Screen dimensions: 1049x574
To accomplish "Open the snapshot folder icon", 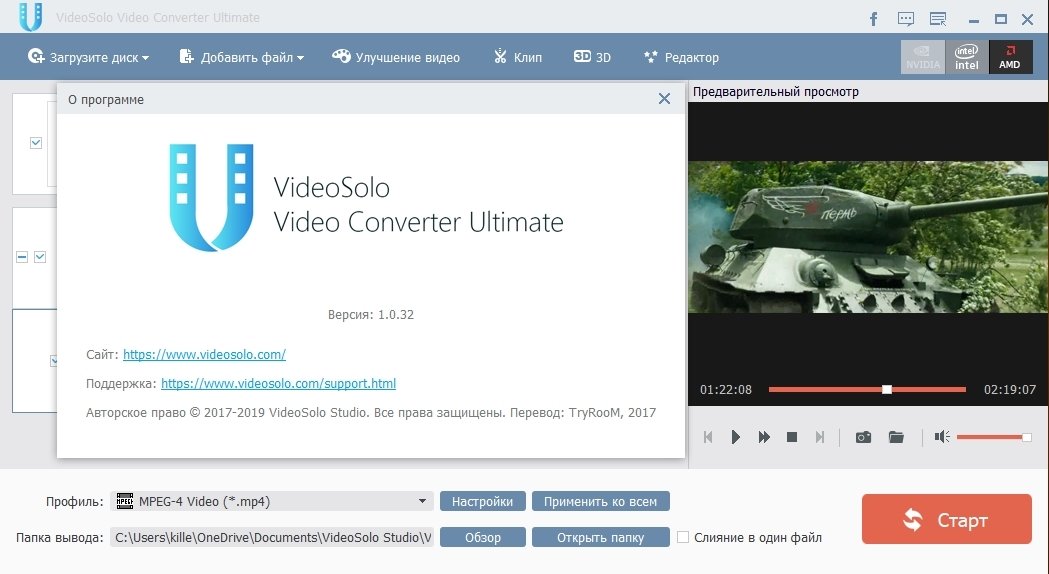I will pos(896,437).
